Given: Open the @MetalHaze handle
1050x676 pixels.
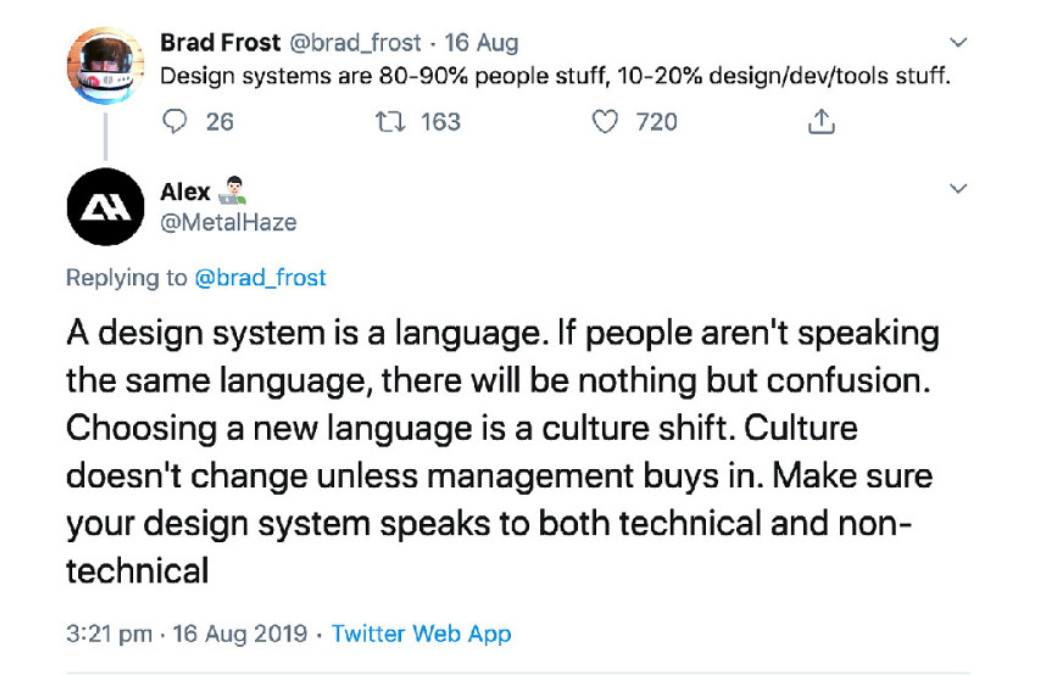Looking at the screenshot, I should click(x=228, y=222).
